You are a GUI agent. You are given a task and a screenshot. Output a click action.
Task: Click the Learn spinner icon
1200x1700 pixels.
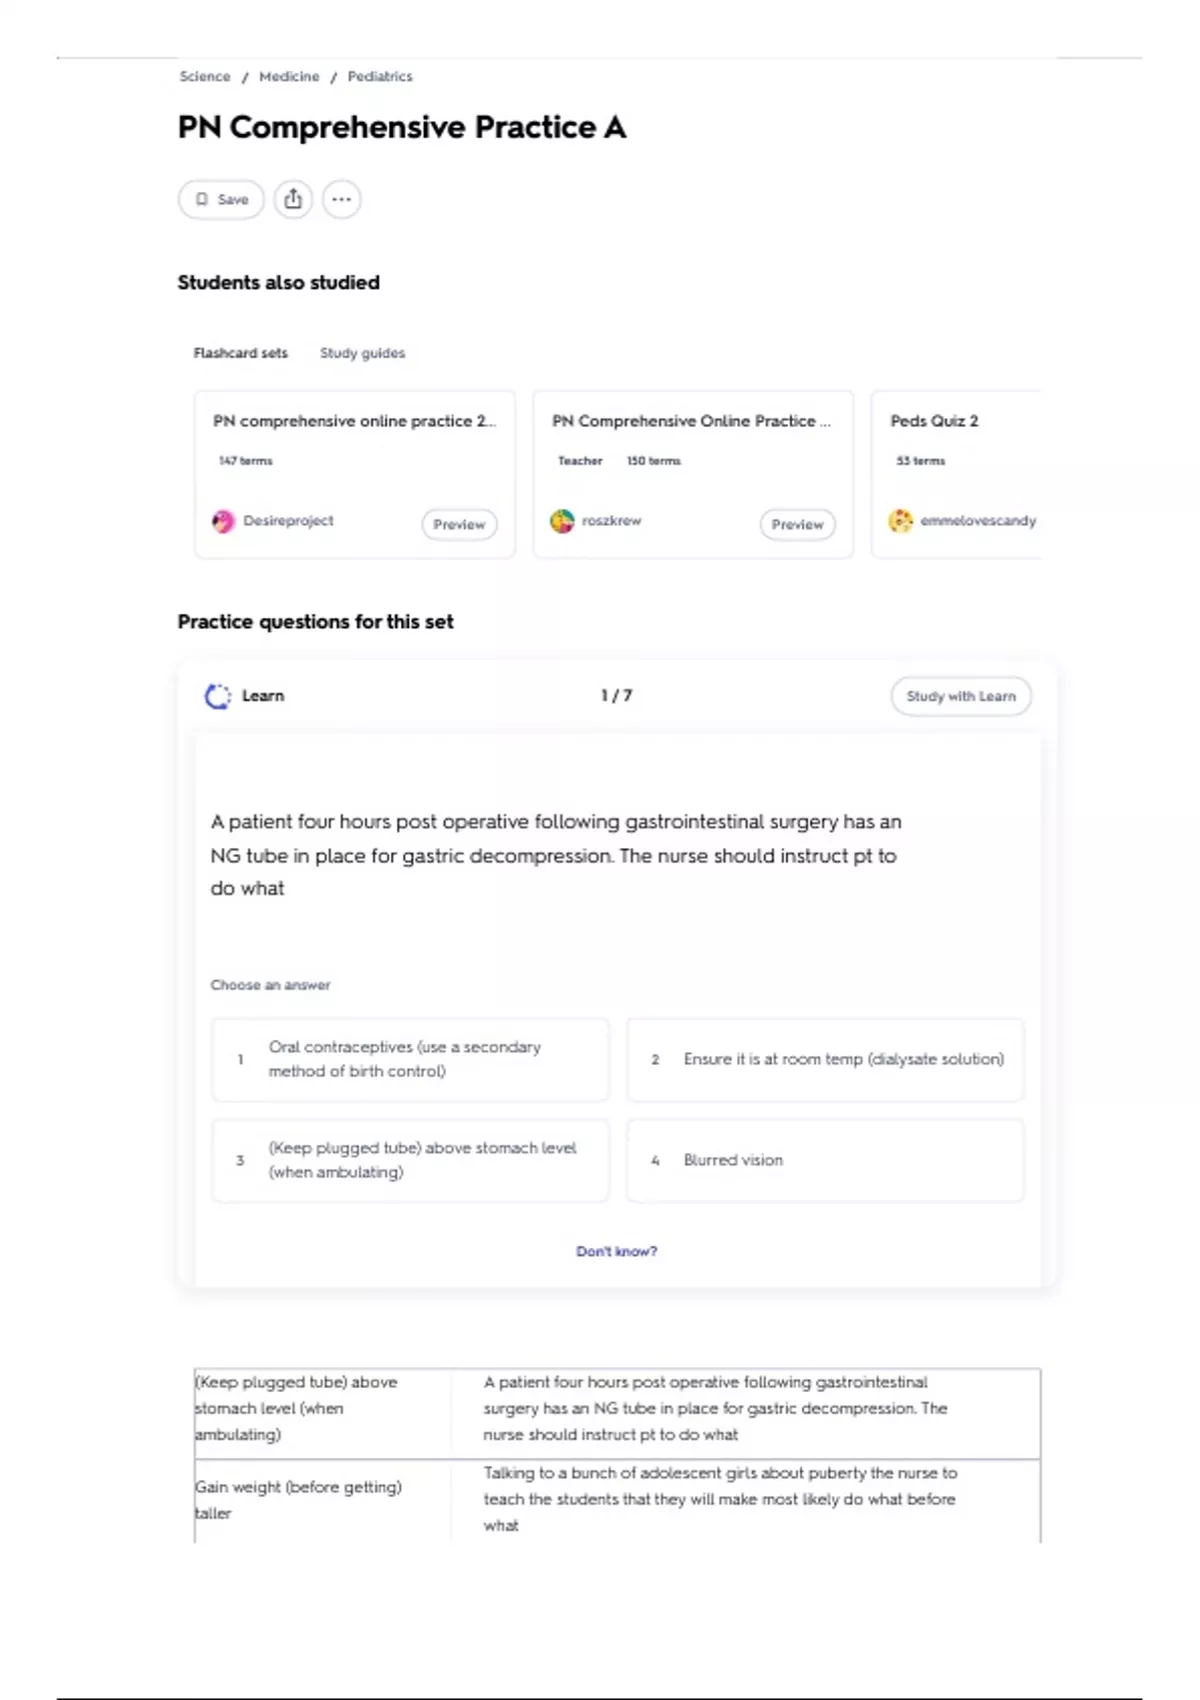pyautogui.click(x=217, y=696)
